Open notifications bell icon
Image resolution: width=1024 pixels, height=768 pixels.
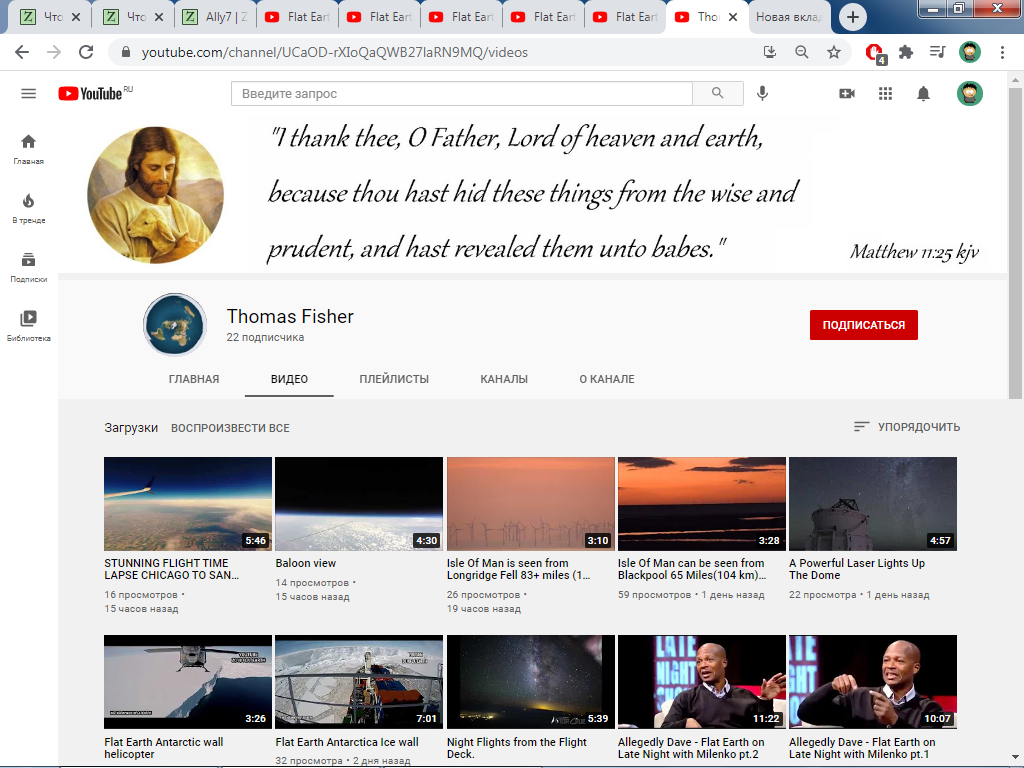923,93
